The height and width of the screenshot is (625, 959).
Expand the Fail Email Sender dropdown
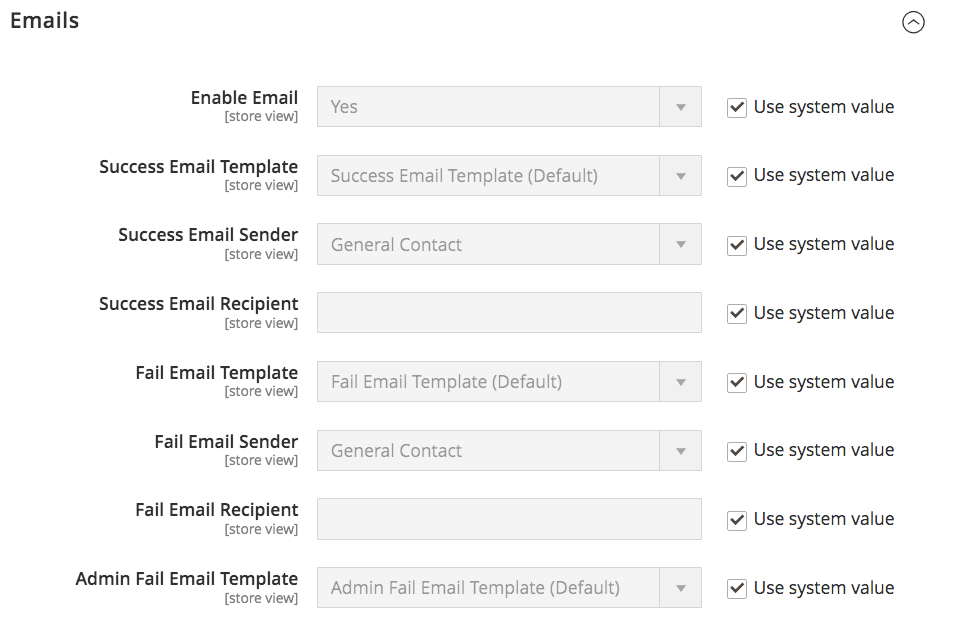[x=509, y=451]
